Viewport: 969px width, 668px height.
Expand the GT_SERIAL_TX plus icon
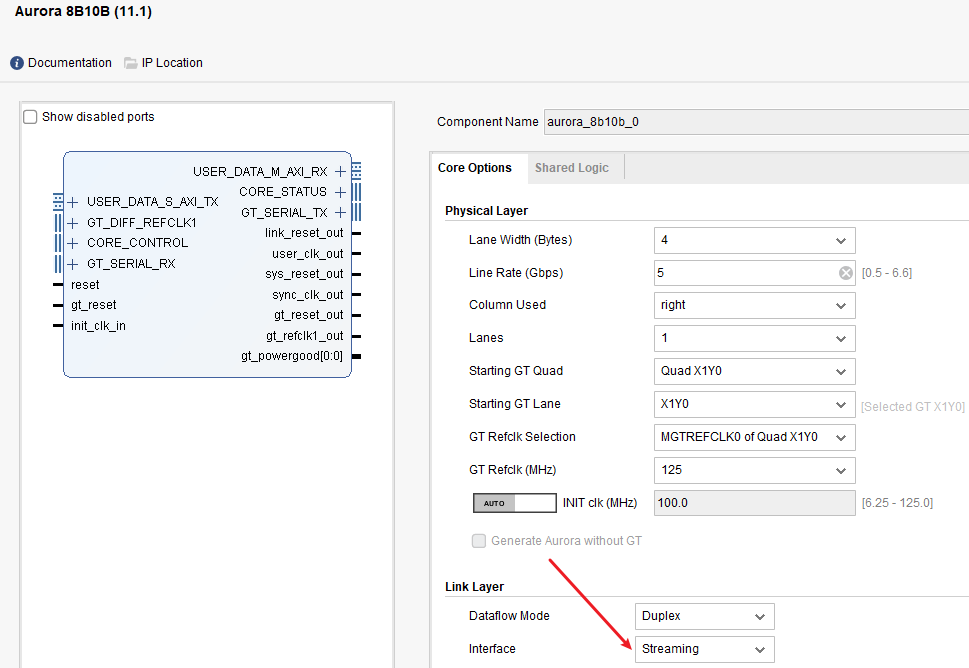coord(340,213)
